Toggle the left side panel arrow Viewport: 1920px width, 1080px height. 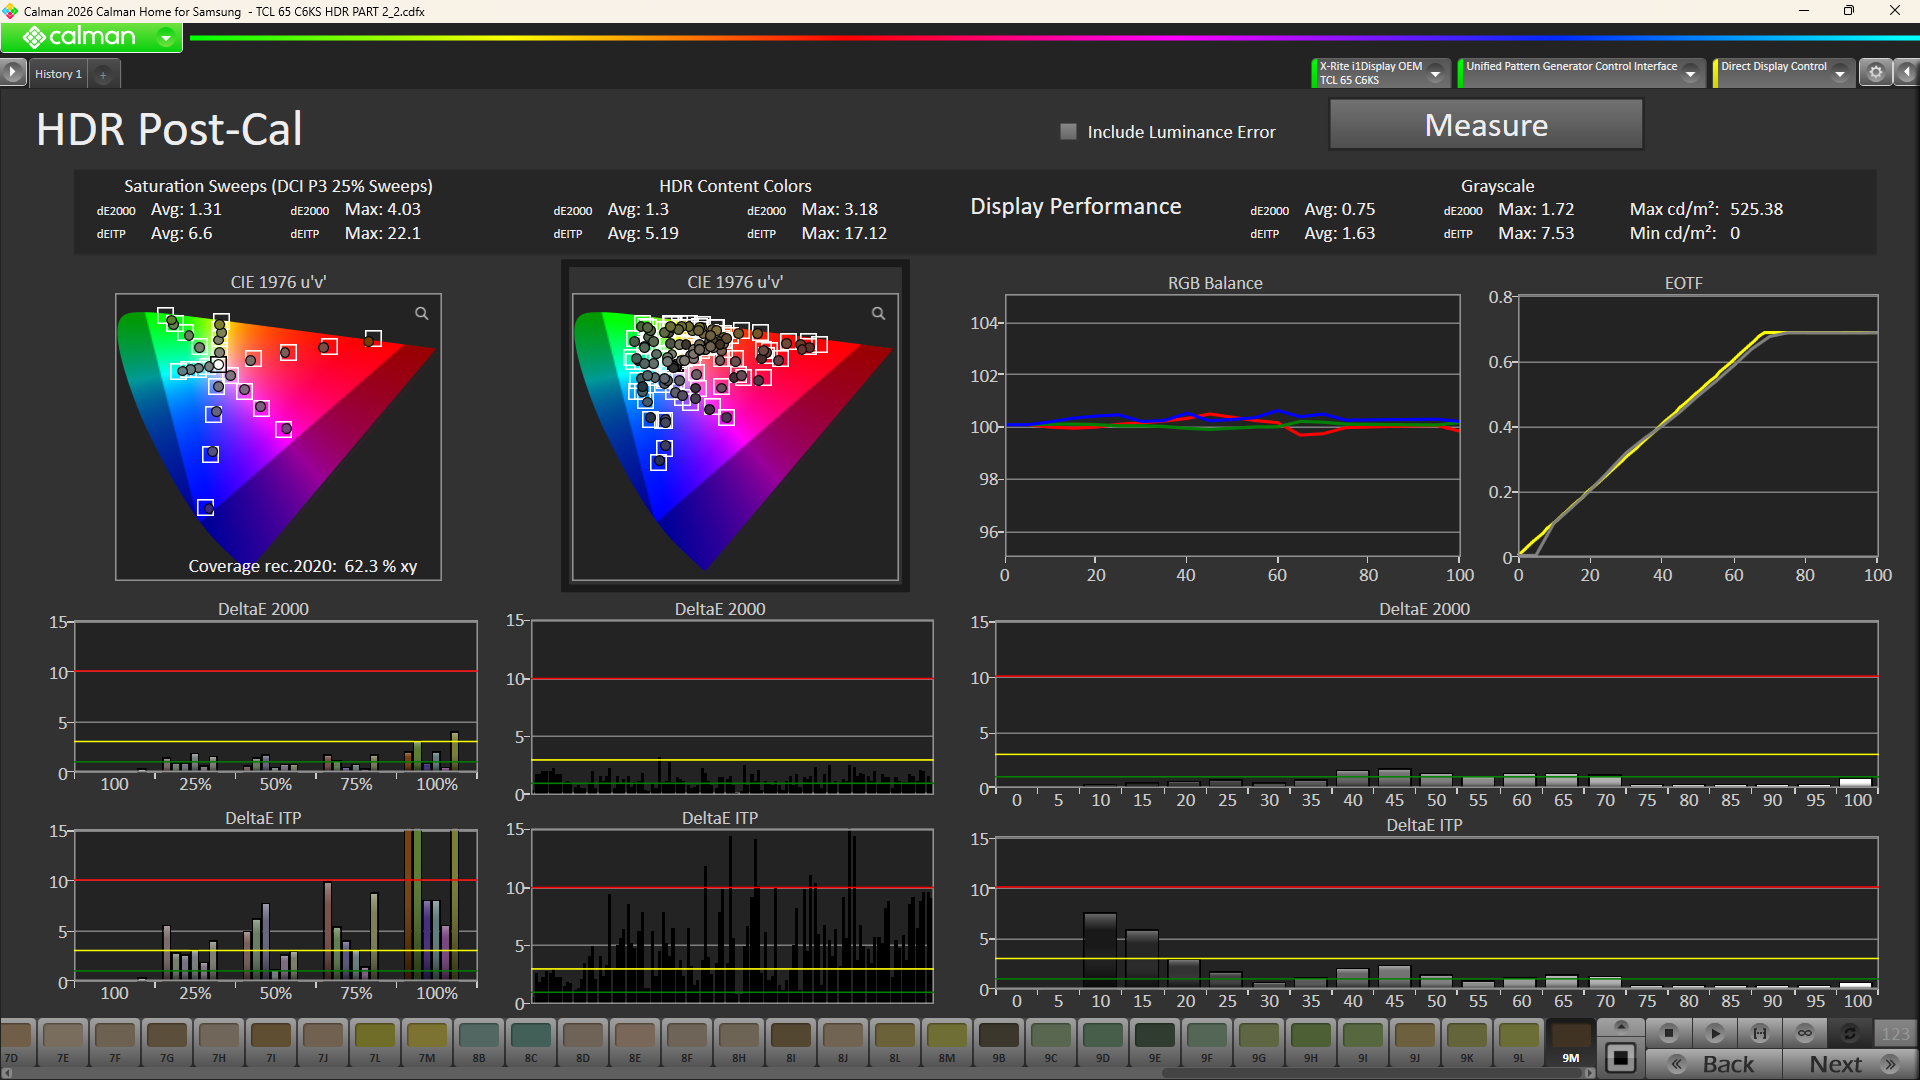coord(12,73)
